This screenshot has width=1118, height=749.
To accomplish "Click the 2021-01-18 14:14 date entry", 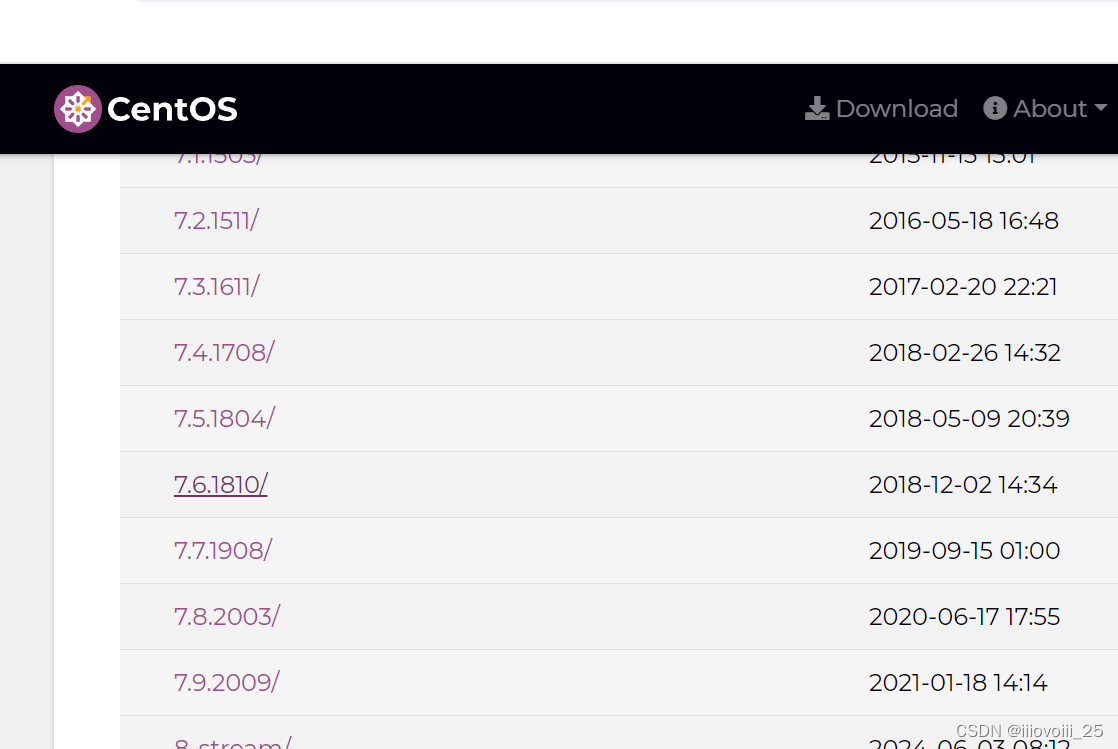I will 957,683.
